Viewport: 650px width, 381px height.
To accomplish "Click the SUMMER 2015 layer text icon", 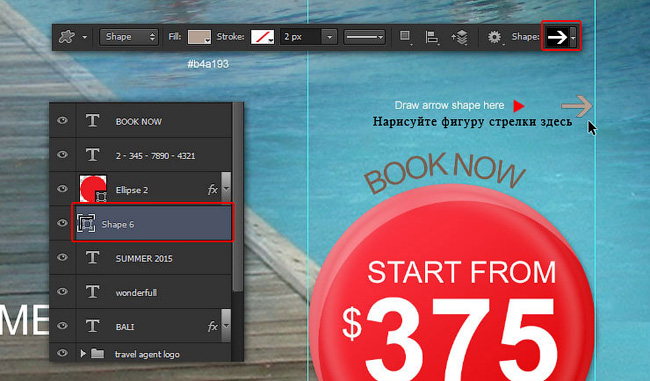I will [92, 257].
